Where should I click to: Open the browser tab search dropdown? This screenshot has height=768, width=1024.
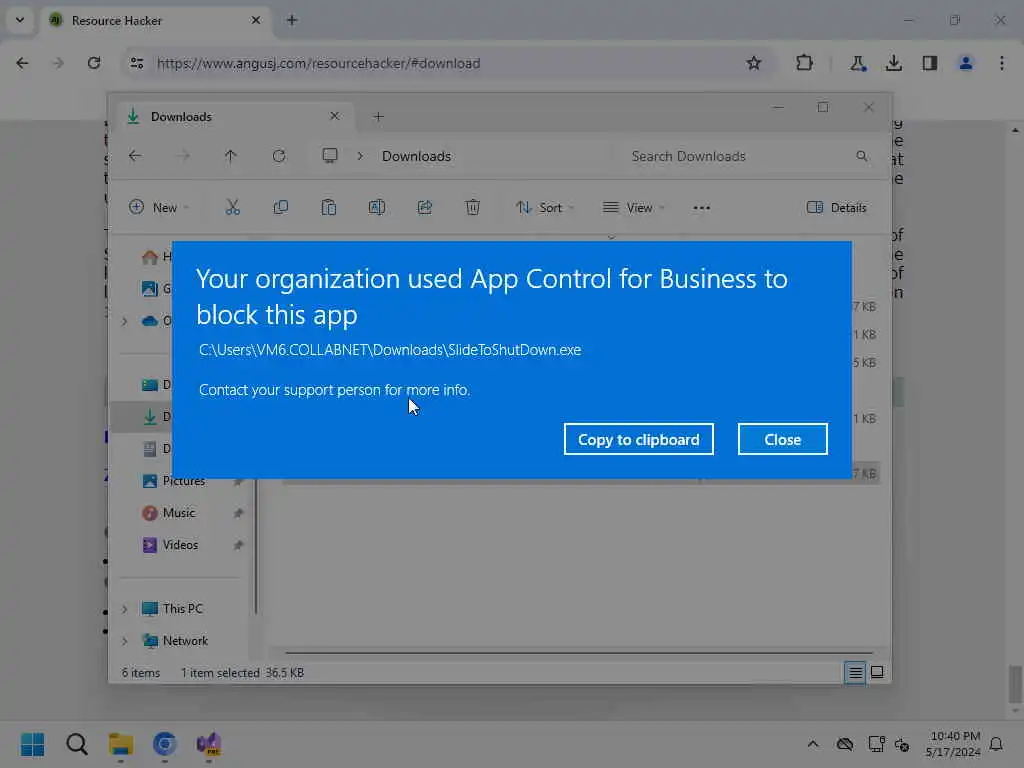click(20, 20)
